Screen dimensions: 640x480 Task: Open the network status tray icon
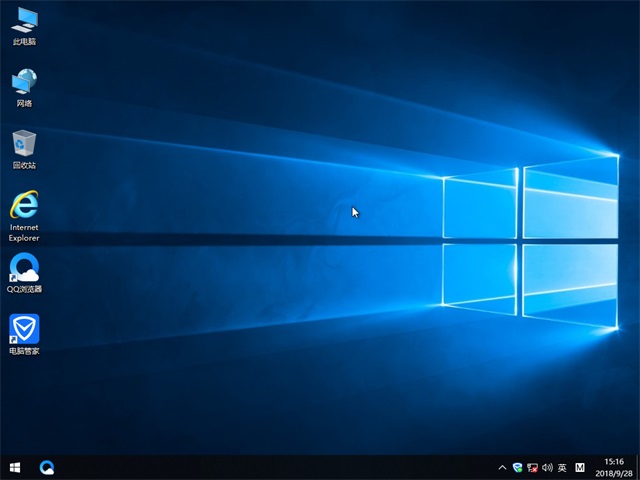[x=532, y=467]
